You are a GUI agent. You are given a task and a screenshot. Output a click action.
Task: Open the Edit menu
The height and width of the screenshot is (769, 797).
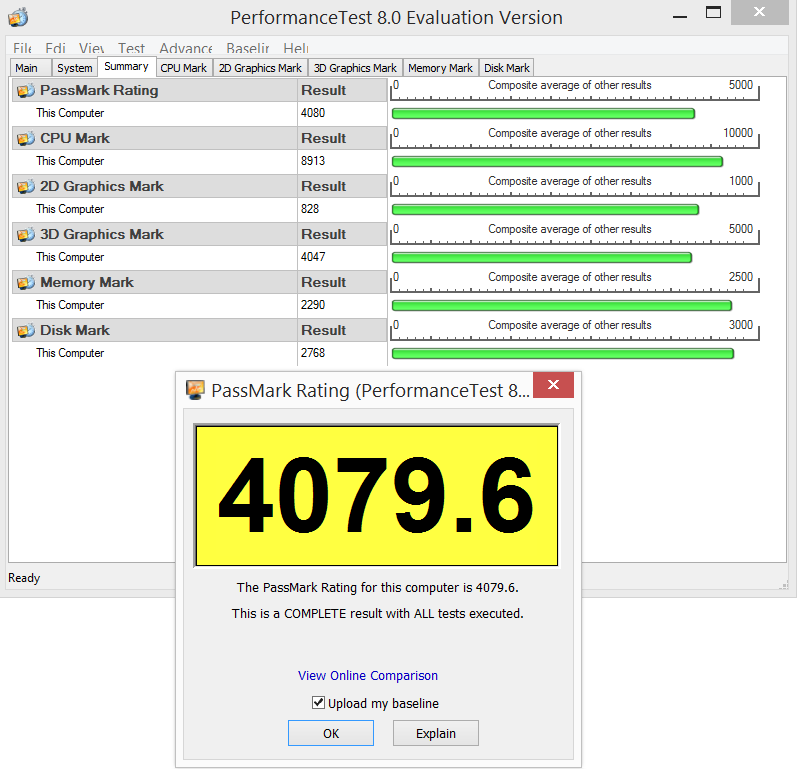[x=55, y=48]
